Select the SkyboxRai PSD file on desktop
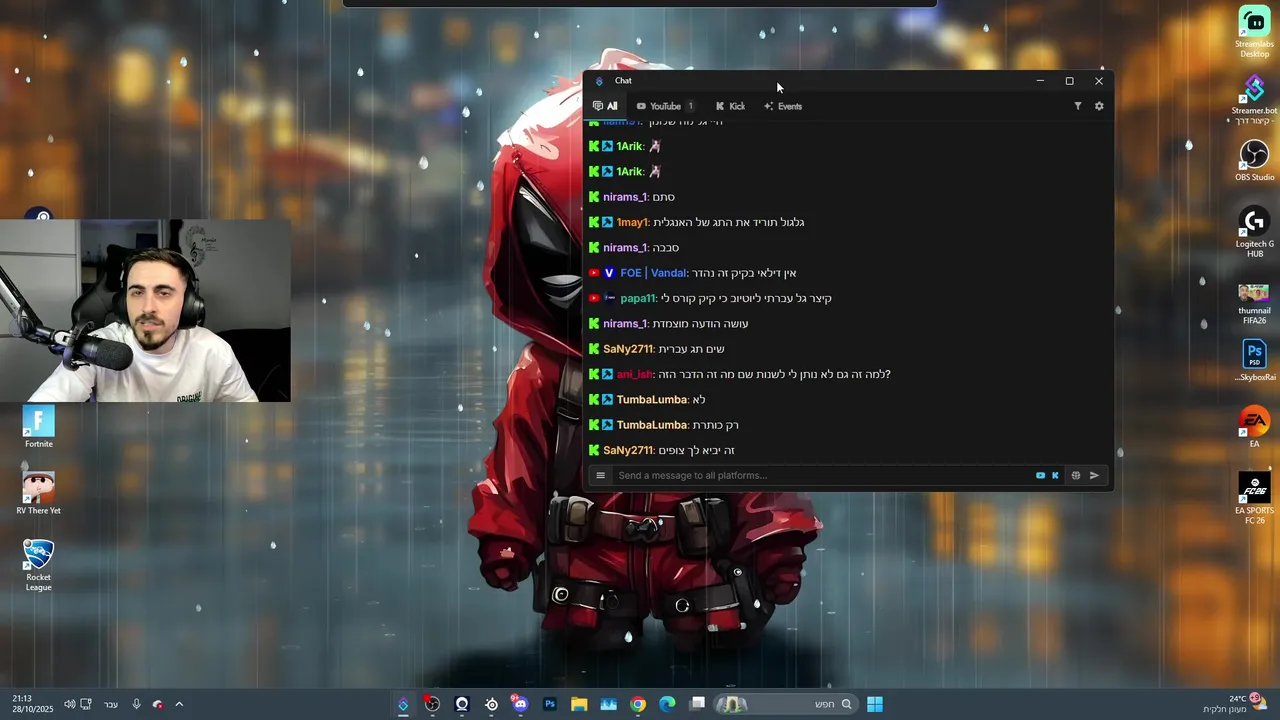This screenshot has height=720, width=1280. click(x=1254, y=361)
